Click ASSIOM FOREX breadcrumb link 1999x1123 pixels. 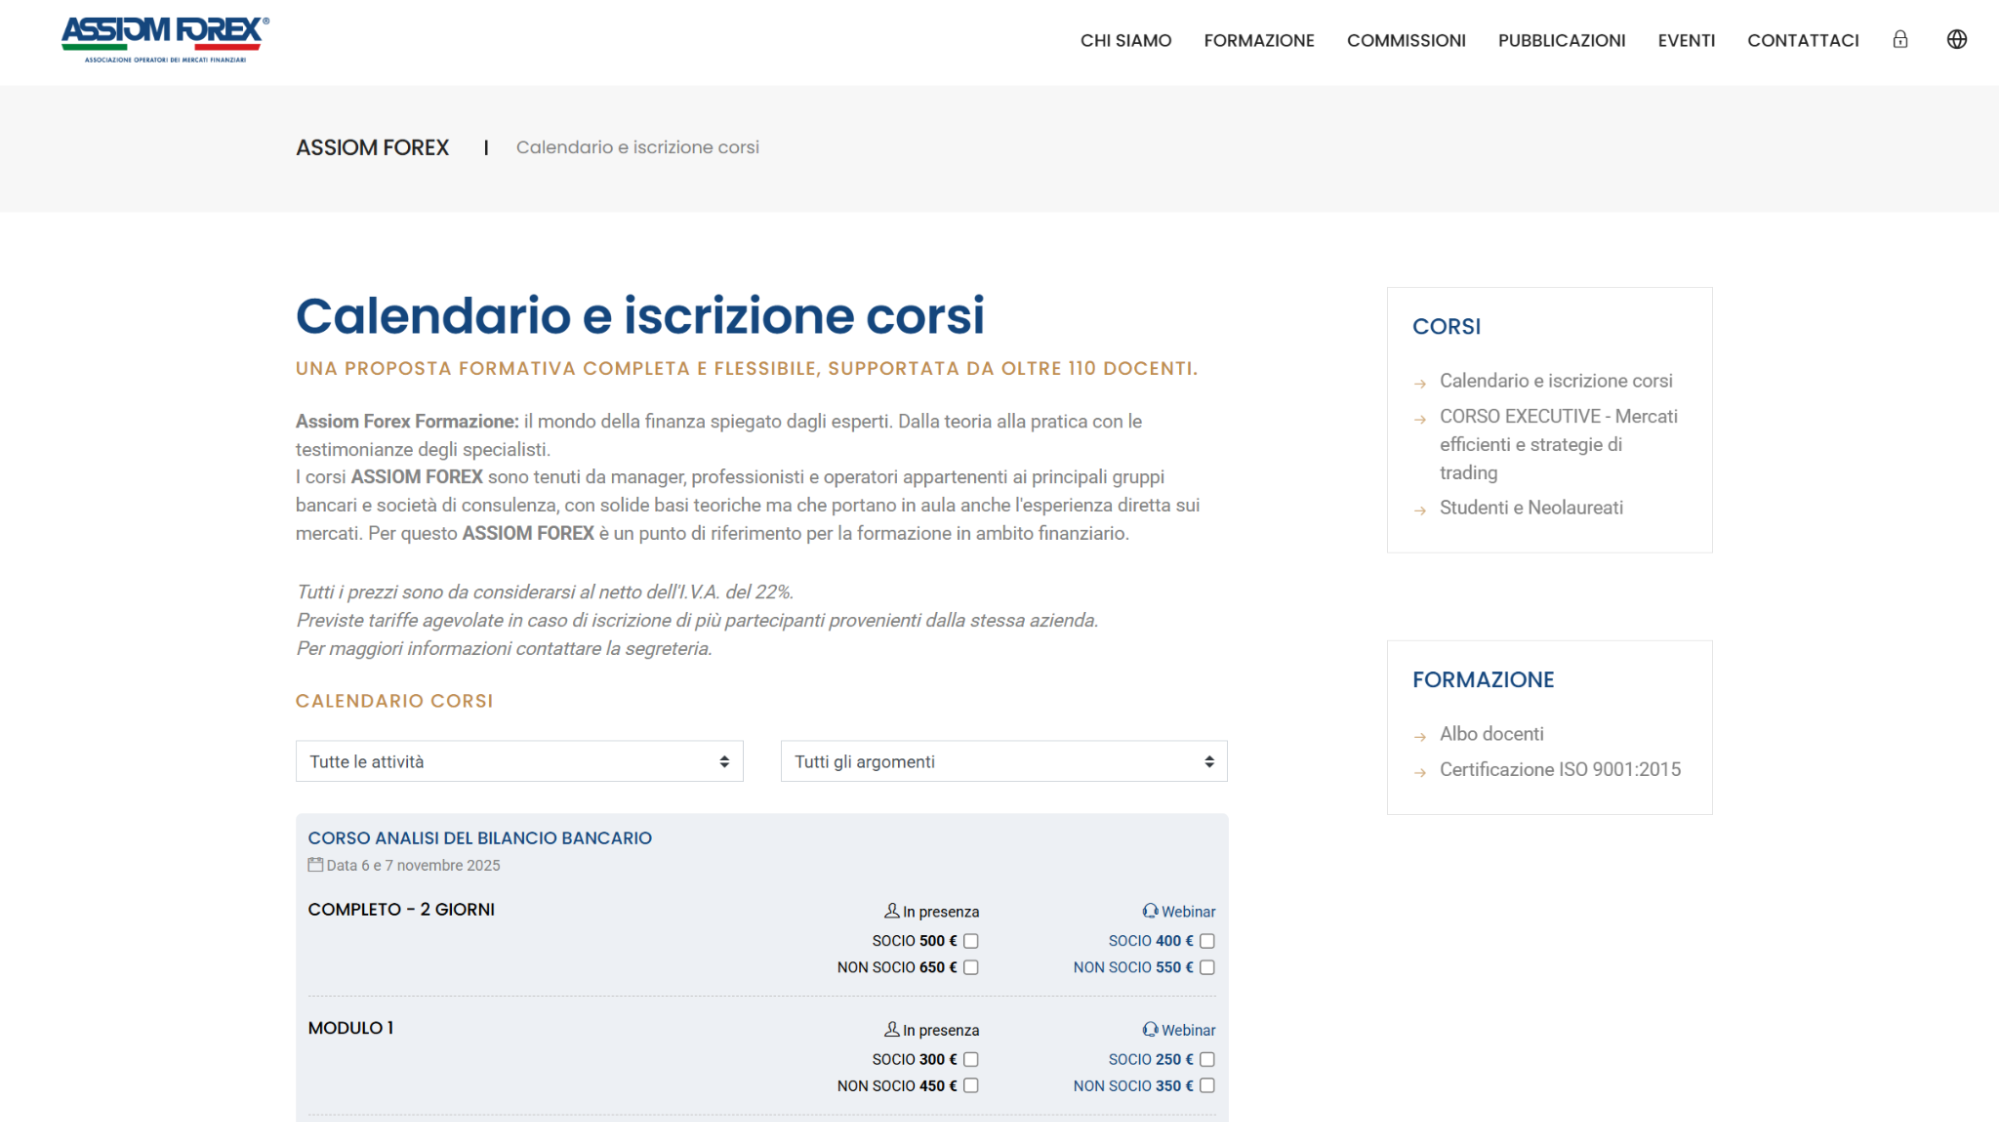372,148
